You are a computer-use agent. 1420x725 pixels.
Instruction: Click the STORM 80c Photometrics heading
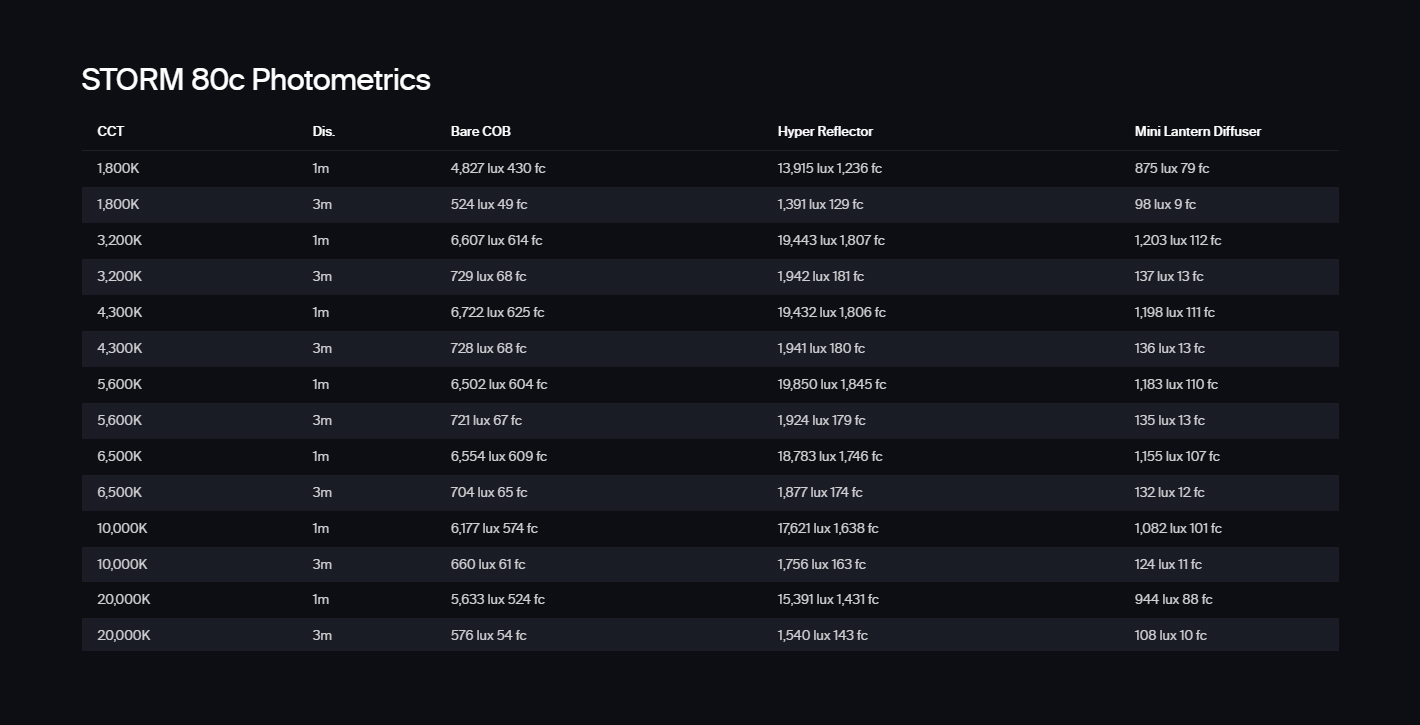point(256,80)
